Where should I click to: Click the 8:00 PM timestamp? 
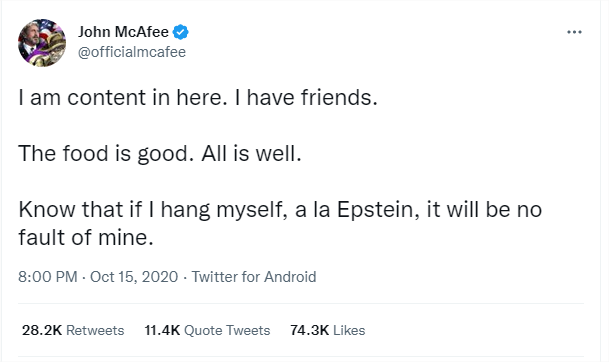(x=48, y=277)
